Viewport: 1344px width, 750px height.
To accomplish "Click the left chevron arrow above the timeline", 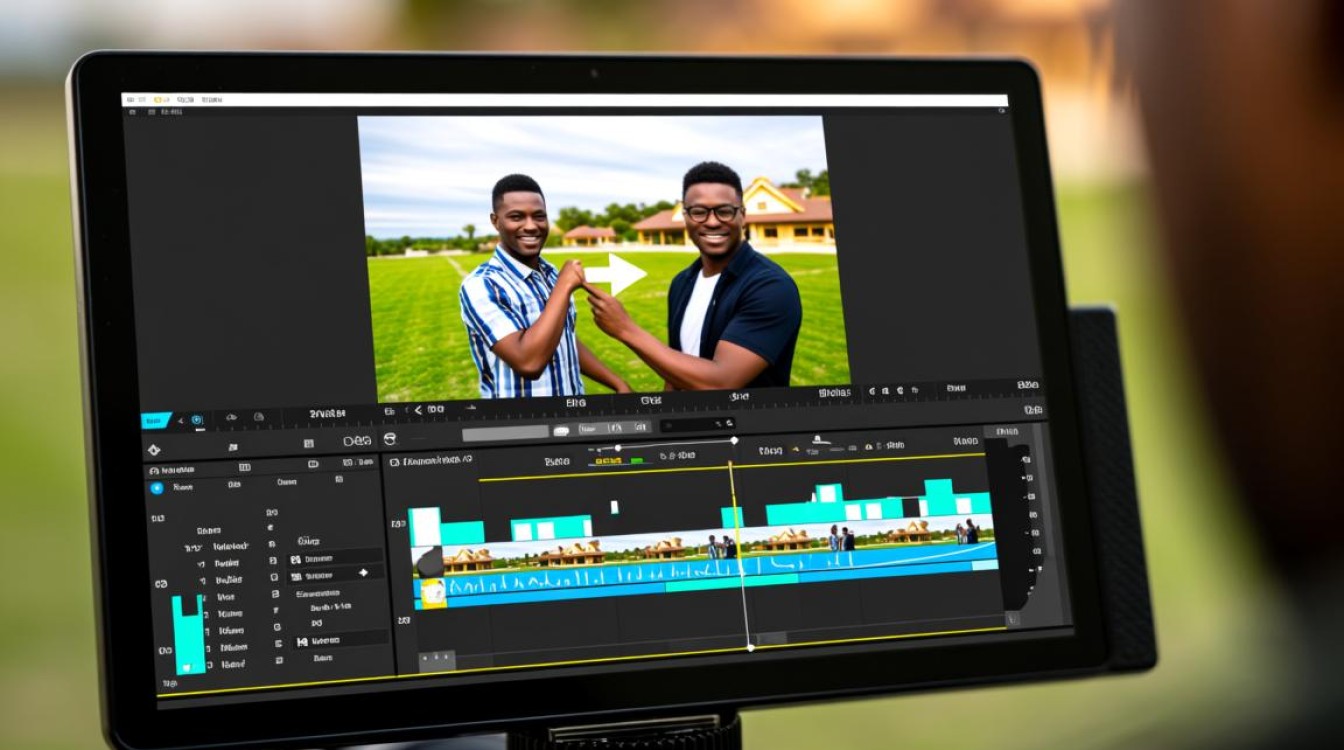I will [x=418, y=409].
